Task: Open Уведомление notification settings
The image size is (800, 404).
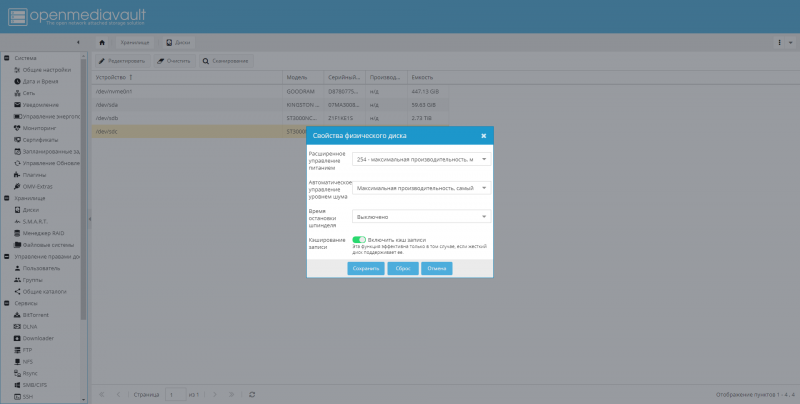Action: pos(36,105)
